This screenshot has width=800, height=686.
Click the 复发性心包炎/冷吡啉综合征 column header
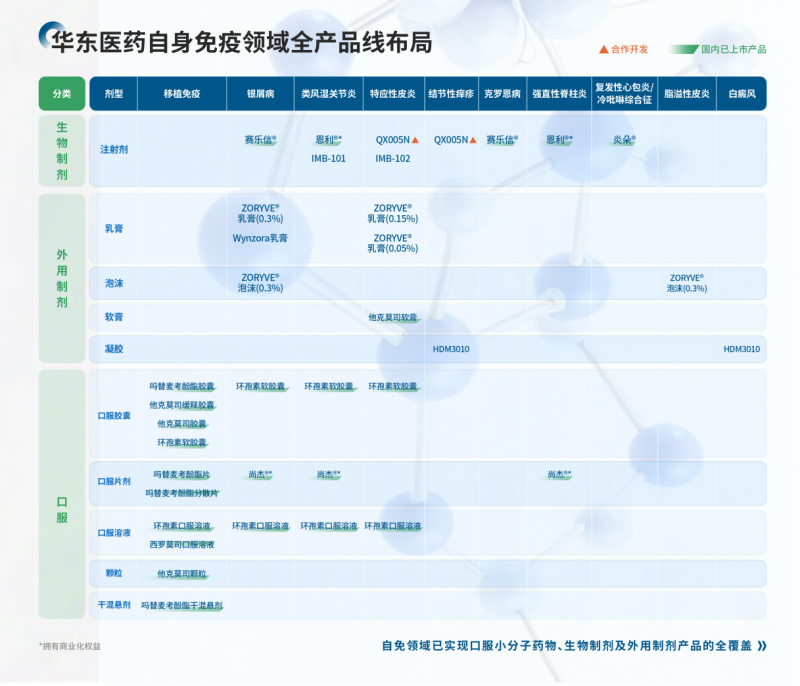coord(624,94)
